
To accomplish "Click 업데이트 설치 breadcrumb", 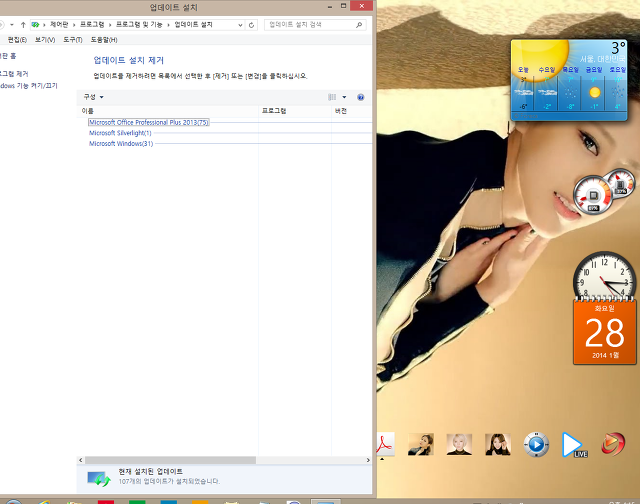I will (193, 24).
